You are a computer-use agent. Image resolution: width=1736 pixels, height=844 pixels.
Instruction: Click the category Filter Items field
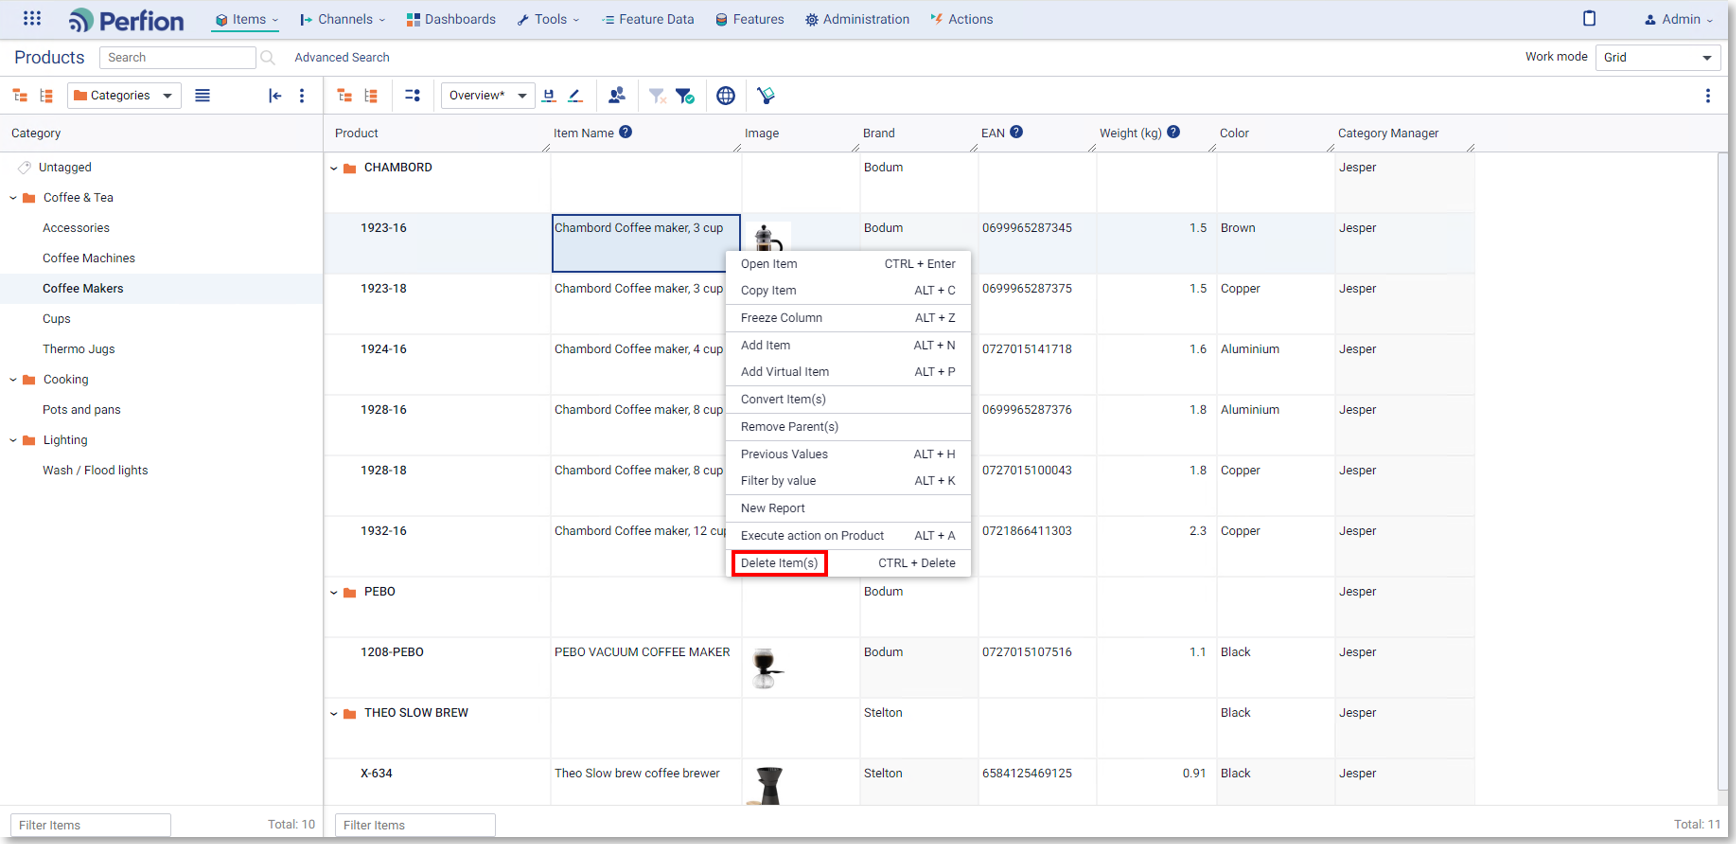(x=91, y=825)
